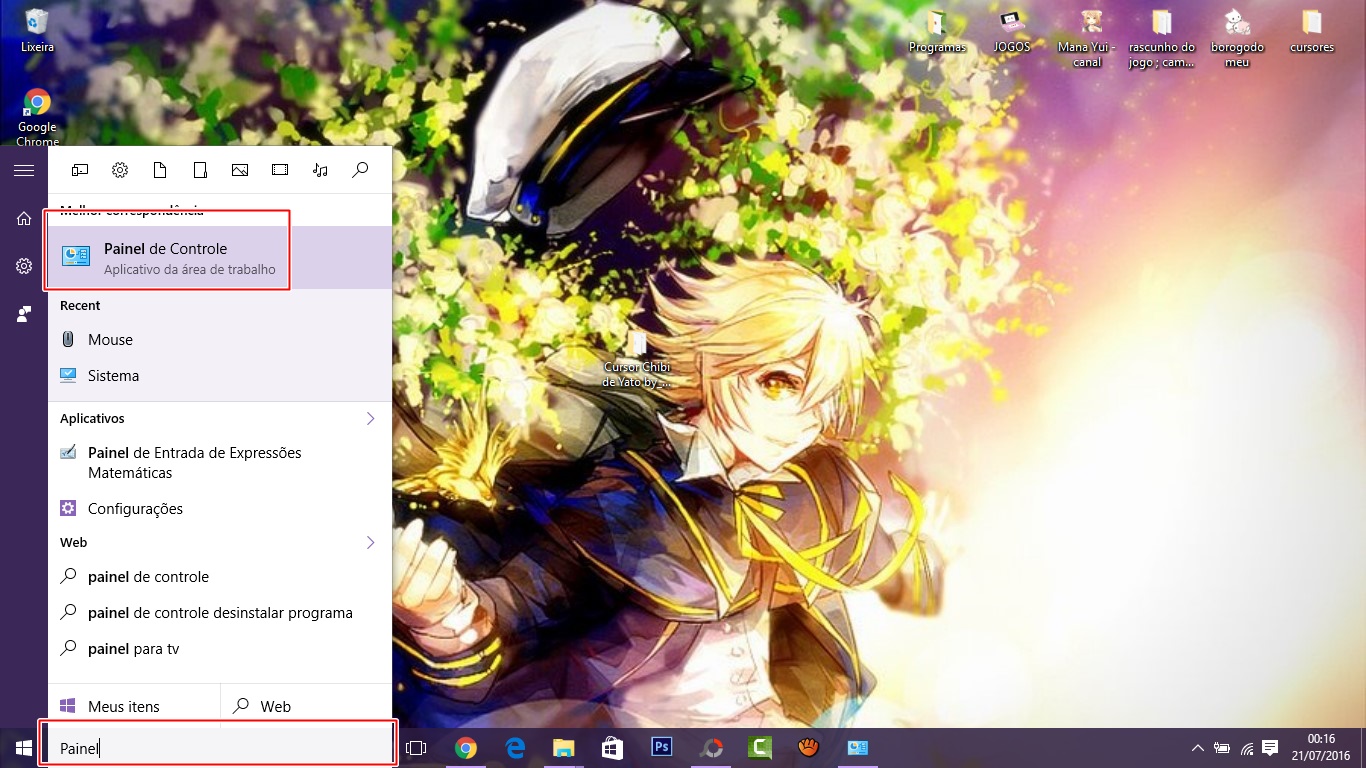Open Action Center notifications icon
Viewport: 1366px width, 768px height.
click(x=1271, y=748)
